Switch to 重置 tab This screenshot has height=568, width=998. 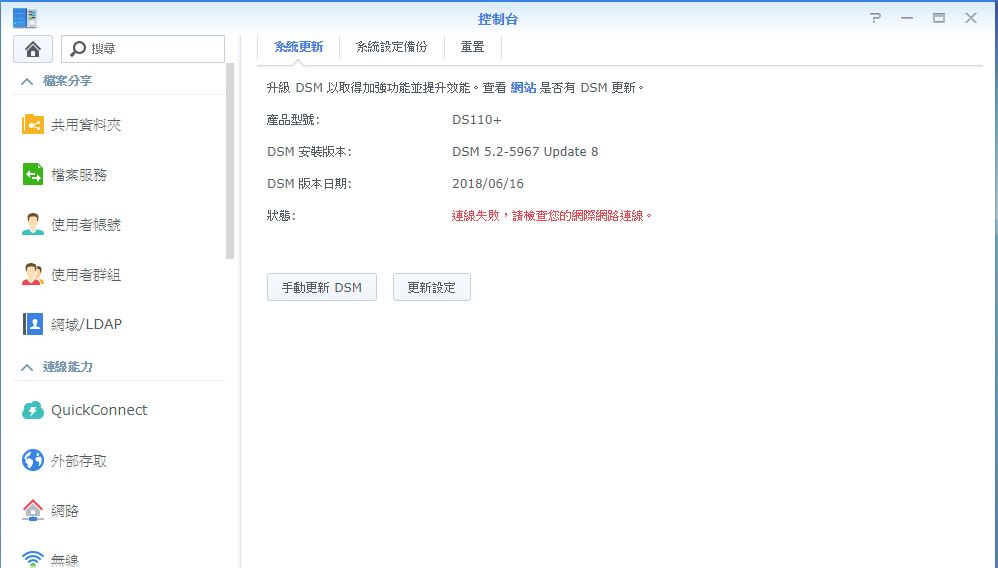point(472,47)
